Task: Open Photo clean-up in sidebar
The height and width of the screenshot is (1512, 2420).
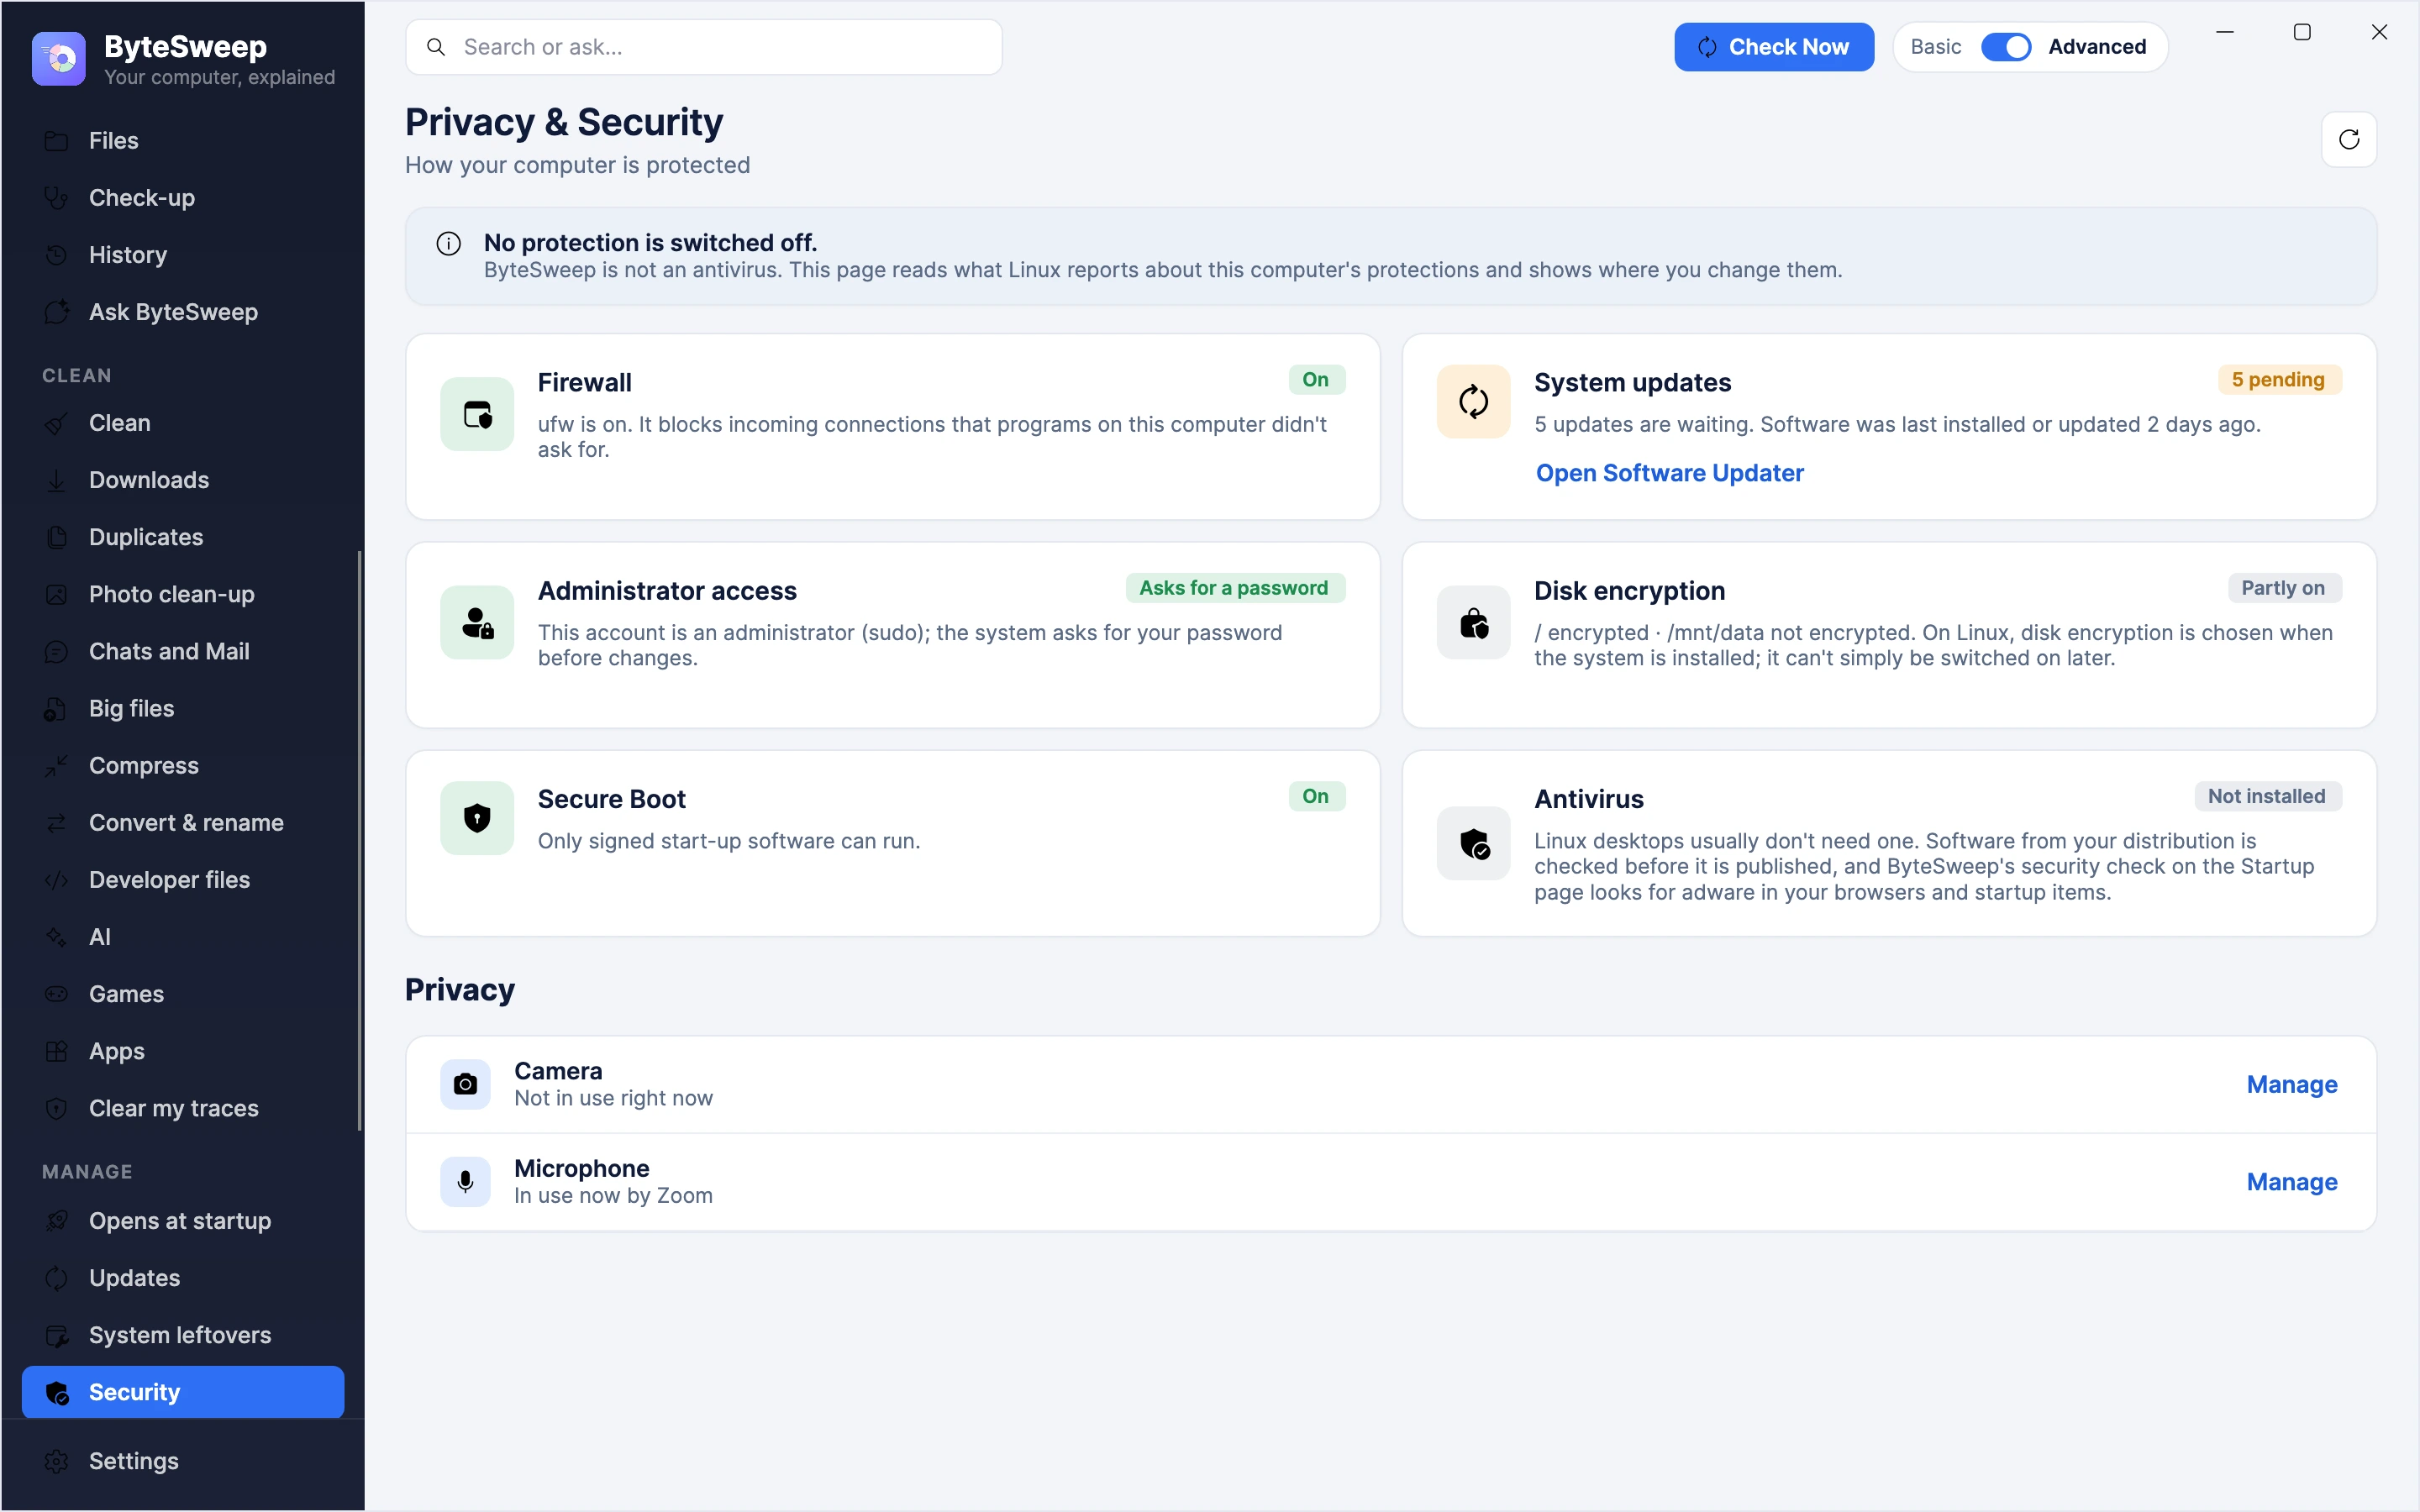Action: click(x=183, y=594)
